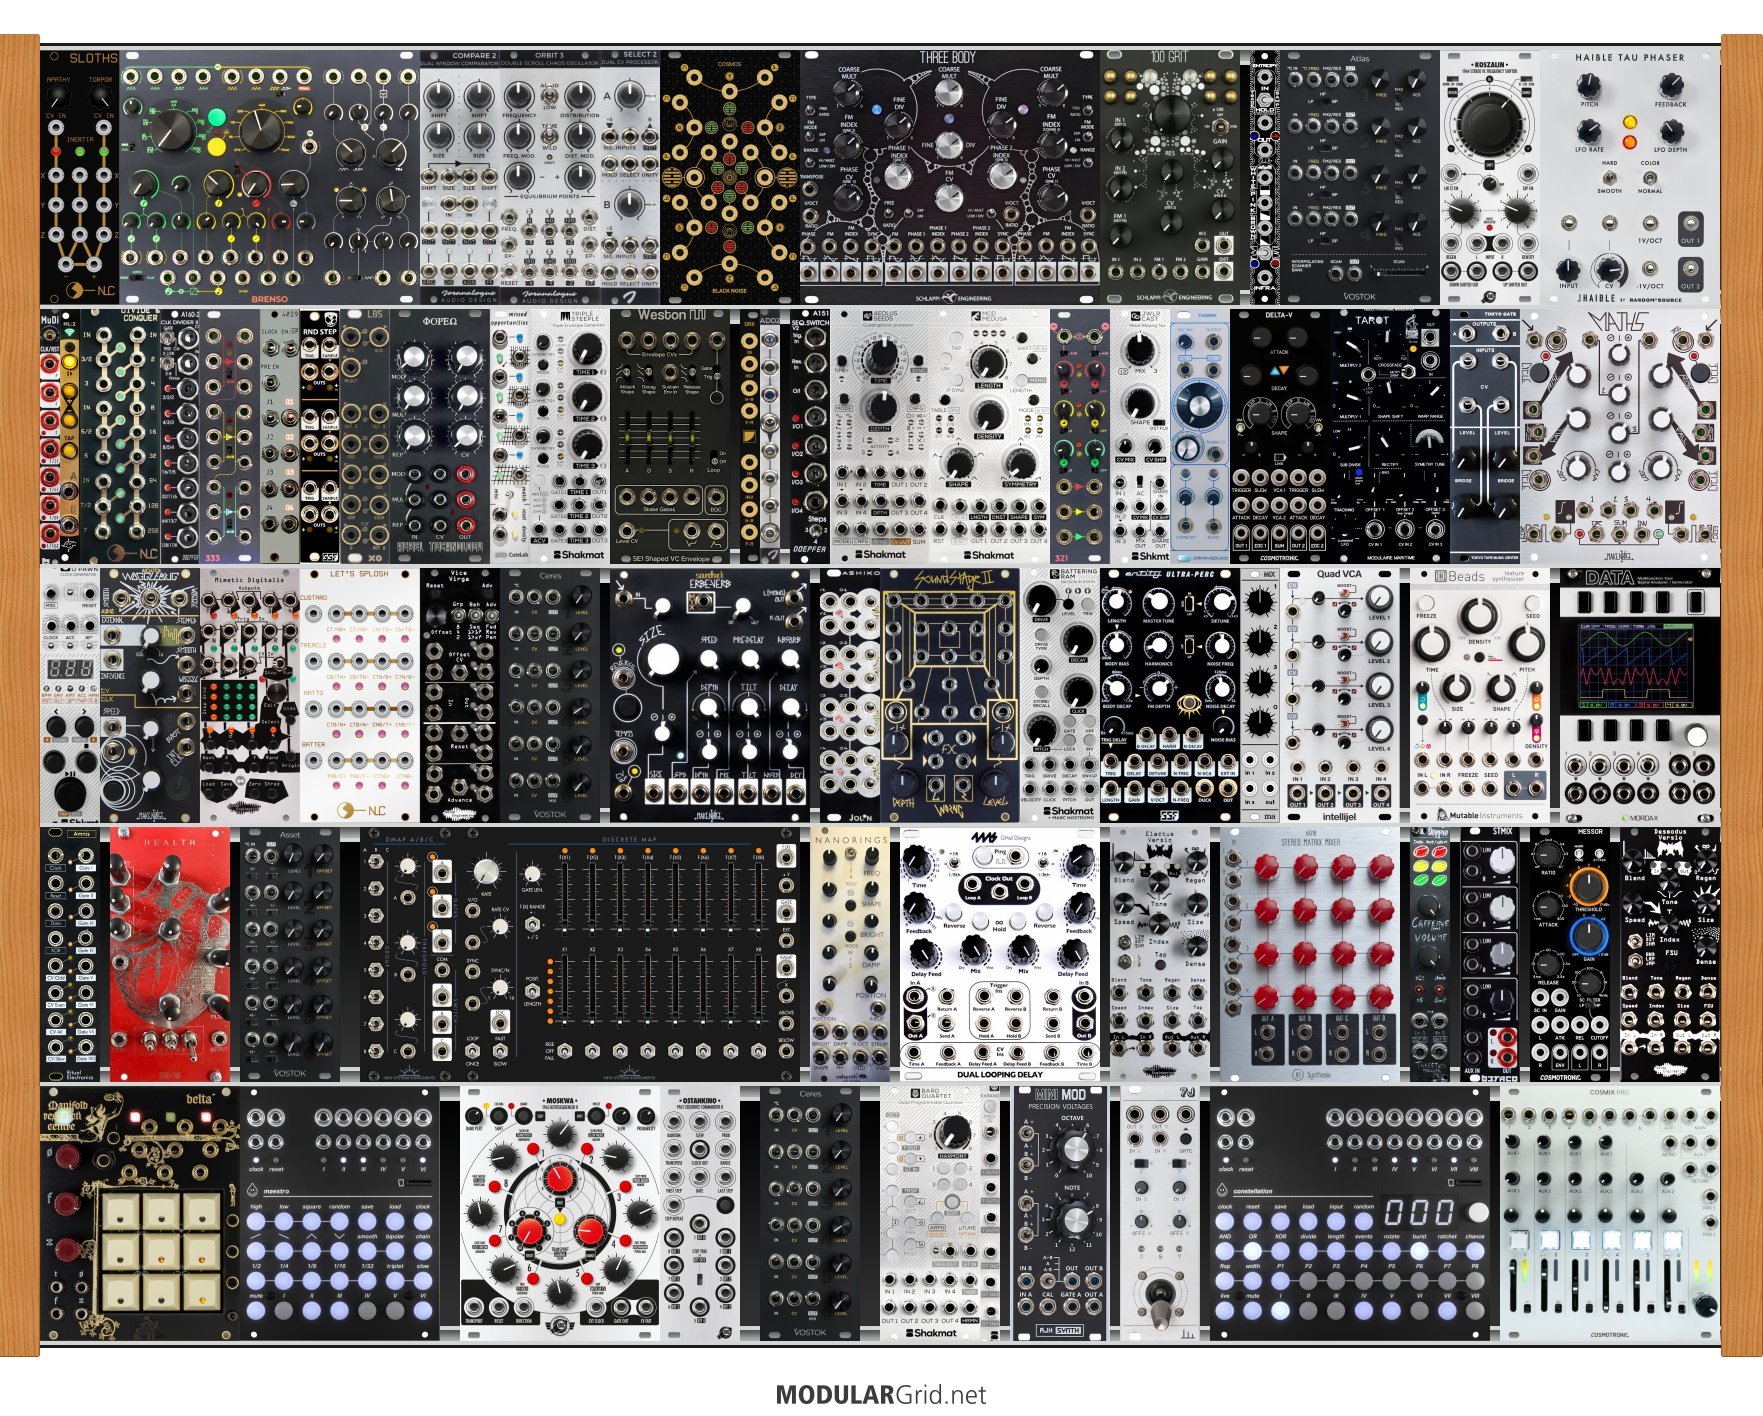Slide the Step Trig switch on Ostankino
This screenshot has width=1763, height=1416.
[x=699, y=1281]
